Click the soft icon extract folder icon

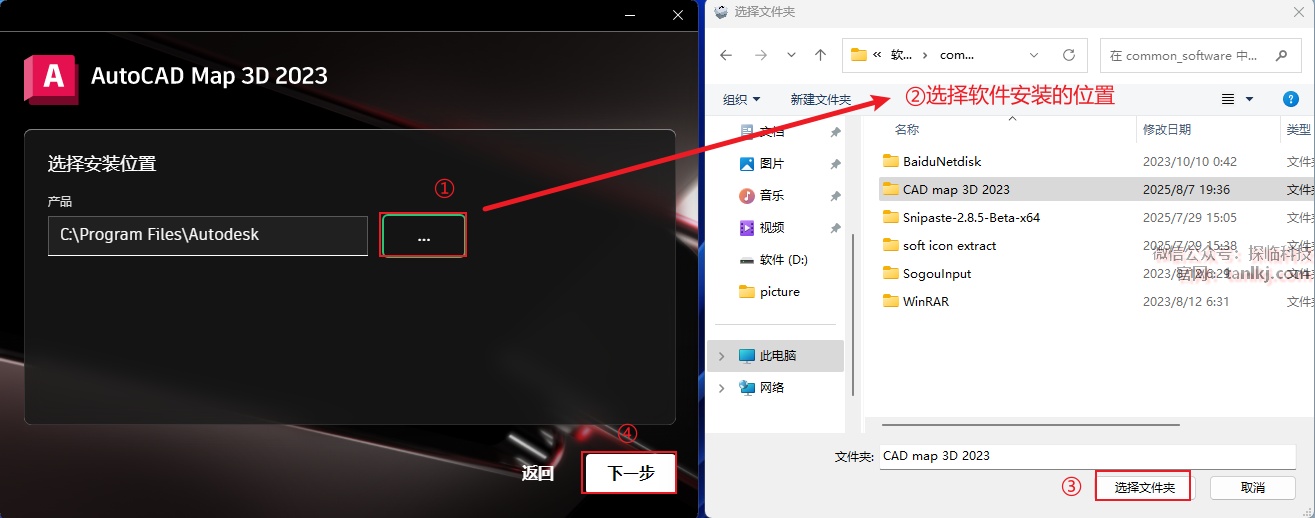[891, 245]
